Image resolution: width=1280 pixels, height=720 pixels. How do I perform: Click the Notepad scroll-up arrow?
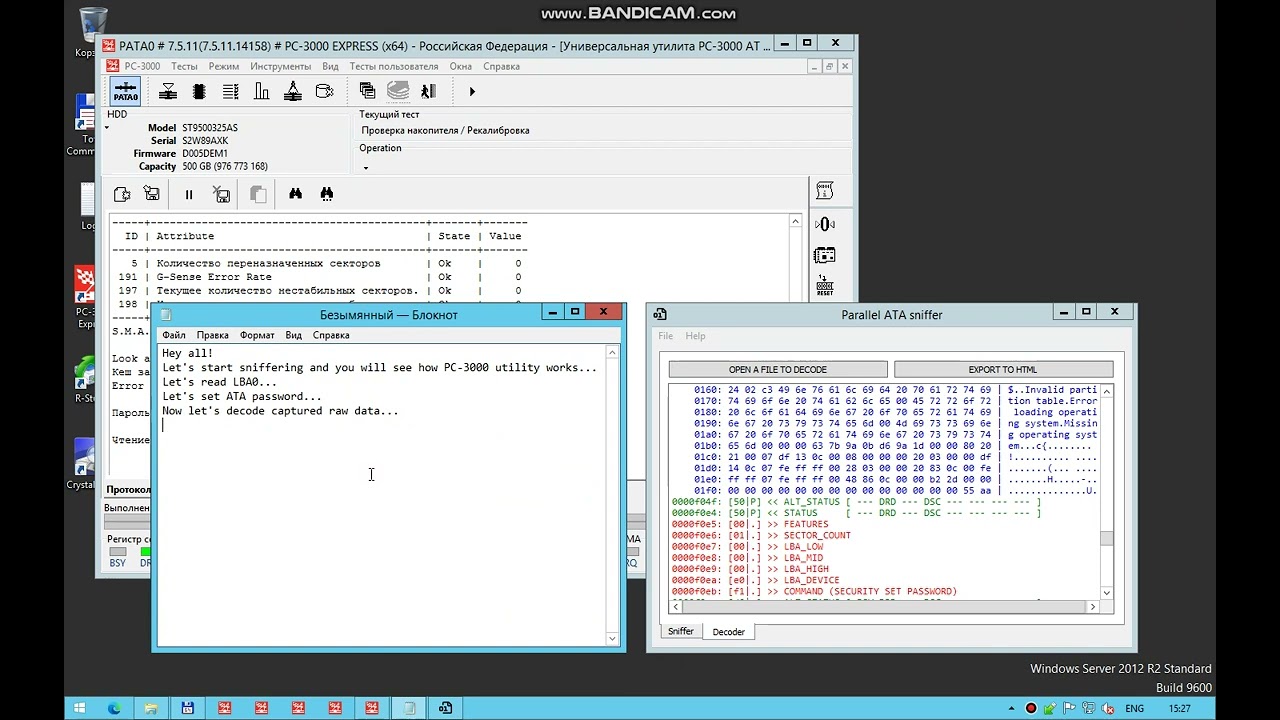point(612,352)
